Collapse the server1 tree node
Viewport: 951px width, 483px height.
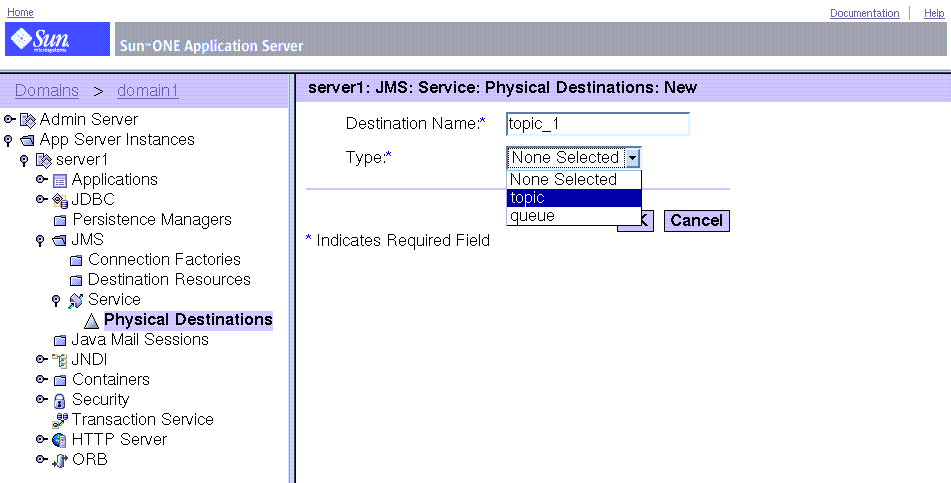(x=24, y=161)
